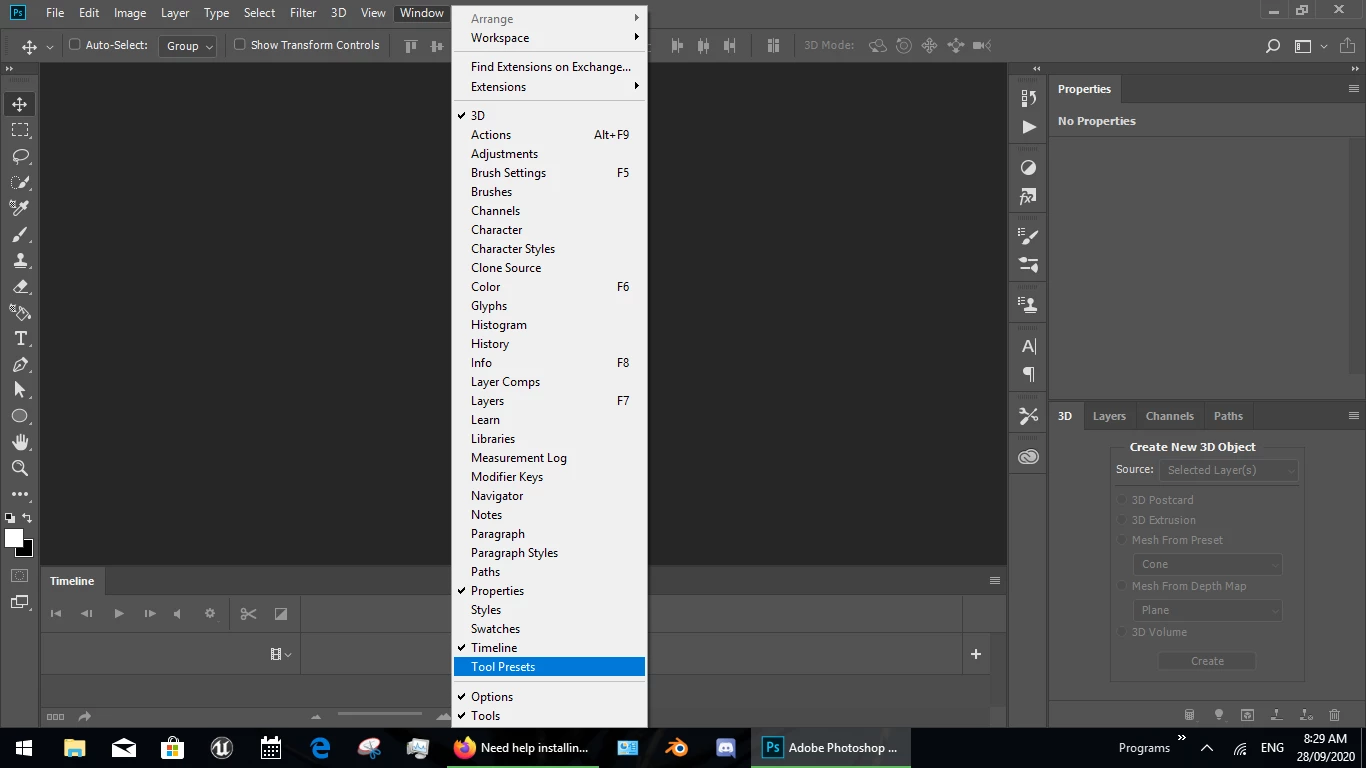Open the Group dropdown in options bar

tap(187, 46)
